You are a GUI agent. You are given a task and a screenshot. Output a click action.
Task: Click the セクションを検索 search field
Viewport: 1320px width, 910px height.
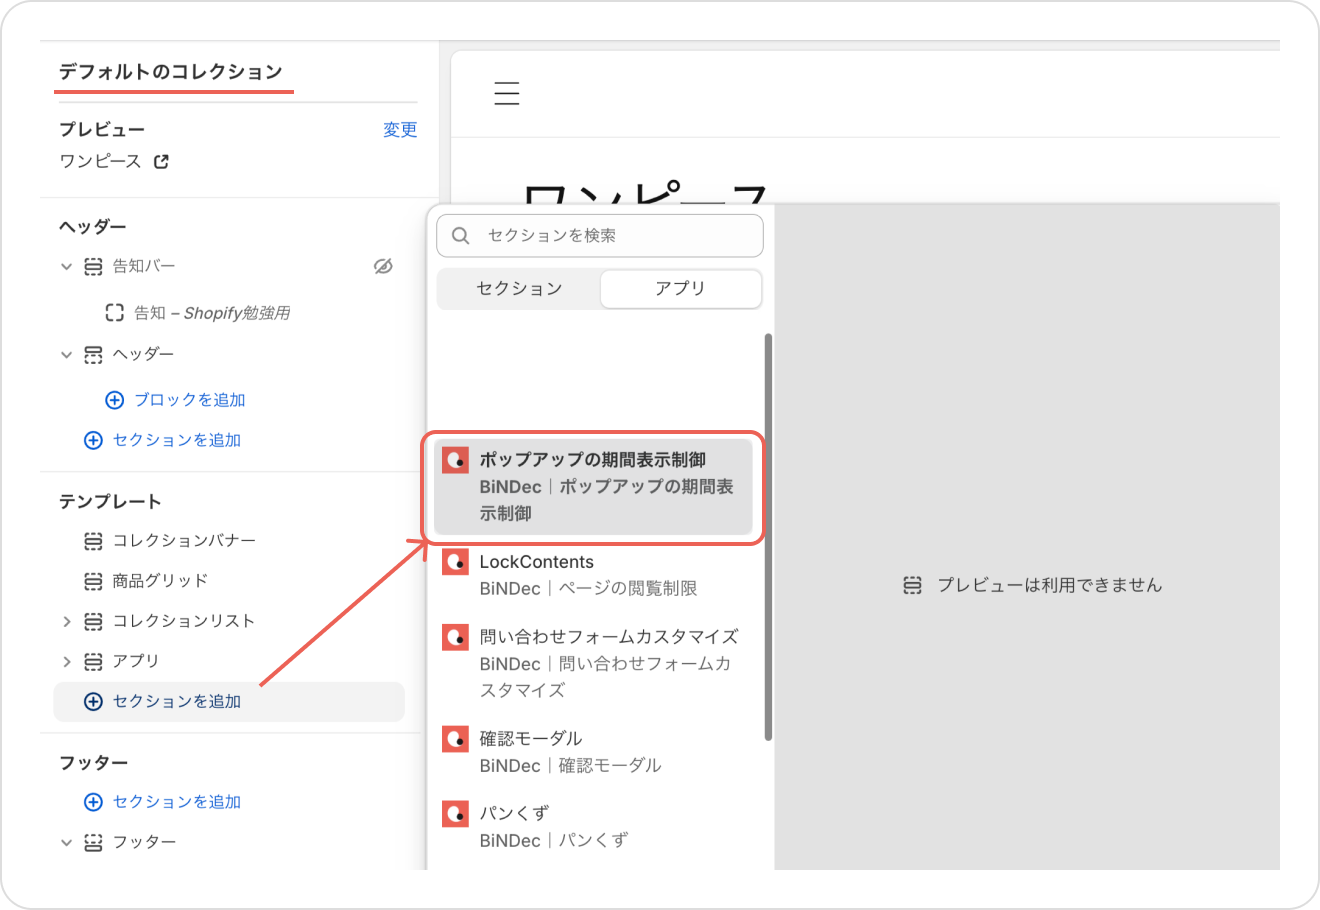[x=610, y=236]
